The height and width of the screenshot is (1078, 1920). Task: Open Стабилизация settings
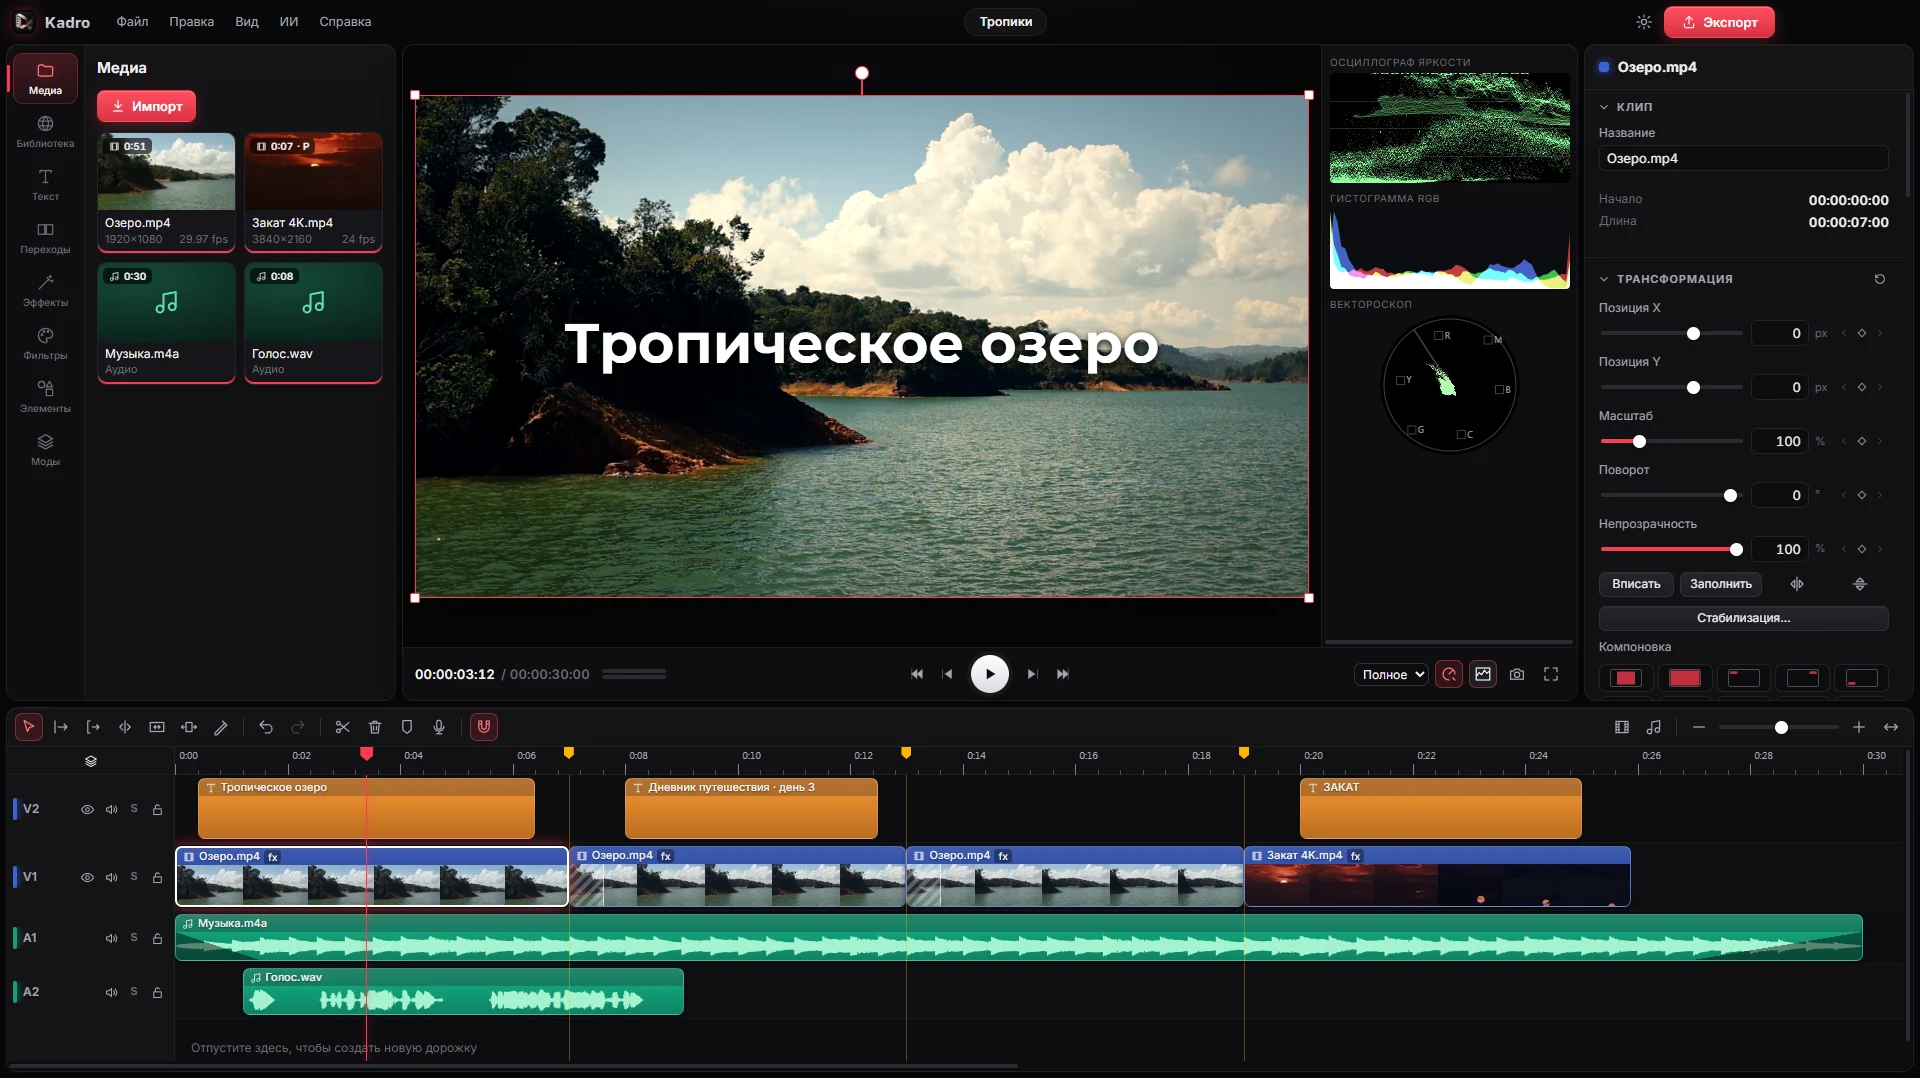pyautogui.click(x=1743, y=618)
